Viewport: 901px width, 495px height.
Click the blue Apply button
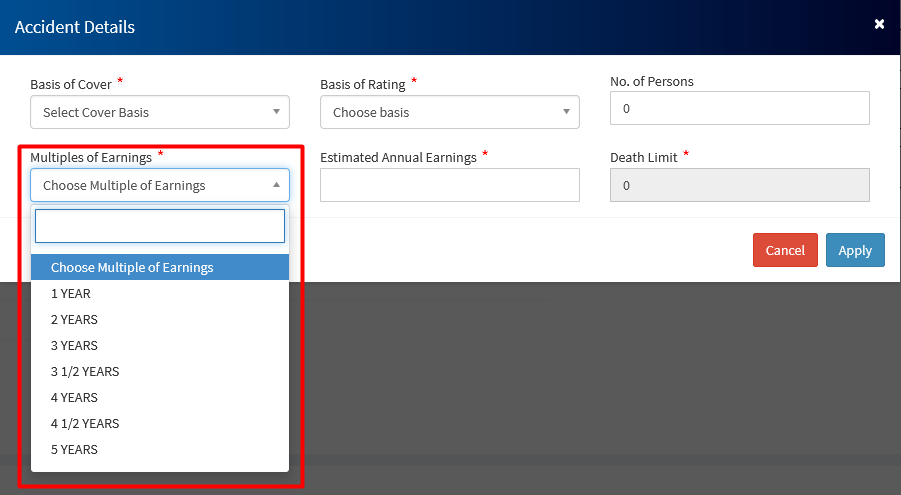(855, 250)
